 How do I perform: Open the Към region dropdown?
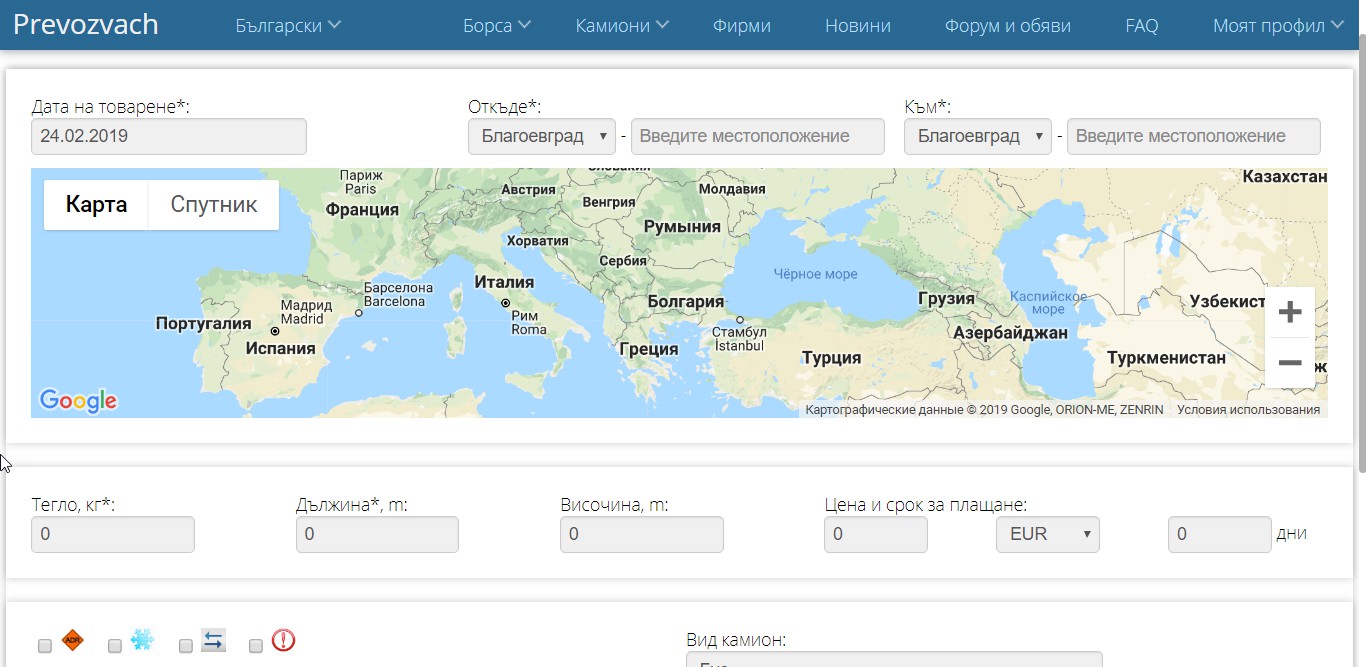click(978, 137)
